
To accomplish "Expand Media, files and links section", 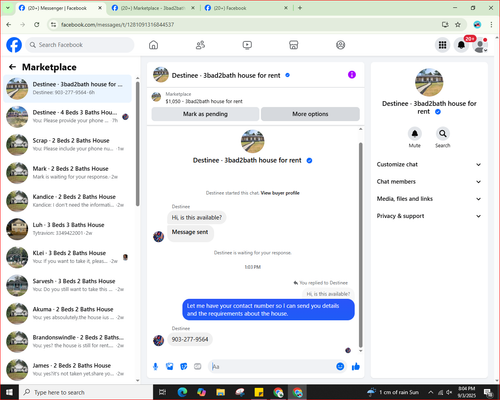I will coord(429,199).
